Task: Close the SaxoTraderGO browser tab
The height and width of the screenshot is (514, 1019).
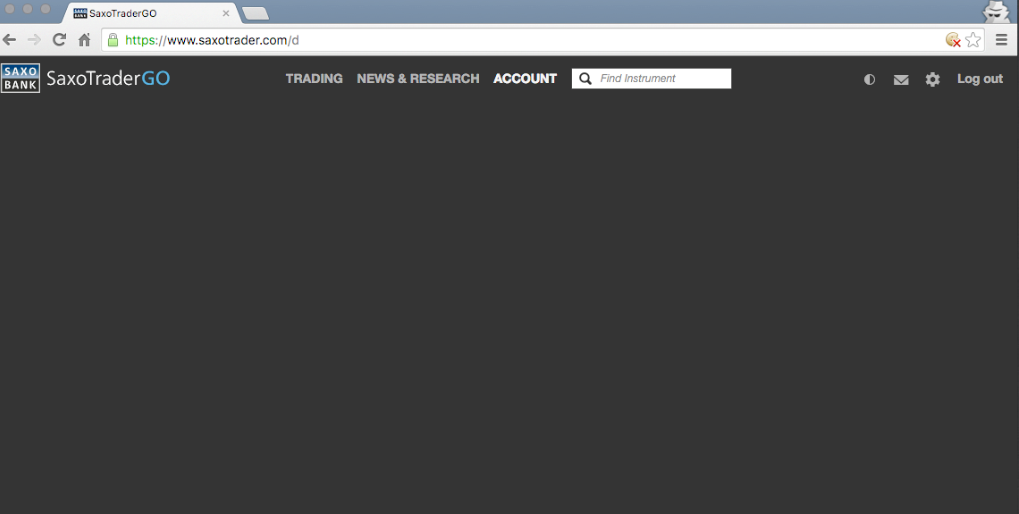Action: (226, 13)
